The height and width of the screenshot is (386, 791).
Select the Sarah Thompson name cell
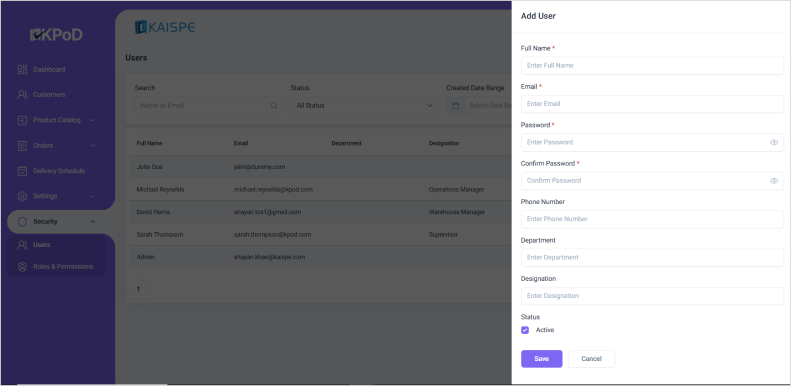pyautogui.click(x=159, y=235)
